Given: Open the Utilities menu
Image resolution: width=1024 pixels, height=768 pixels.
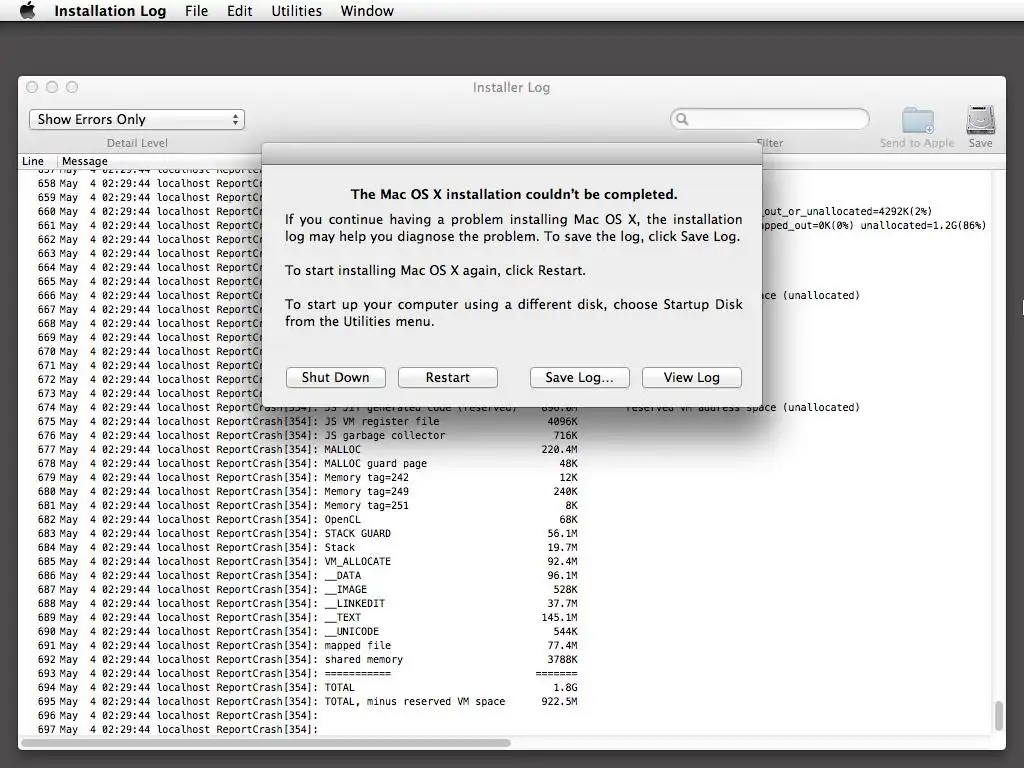Looking at the screenshot, I should [296, 11].
